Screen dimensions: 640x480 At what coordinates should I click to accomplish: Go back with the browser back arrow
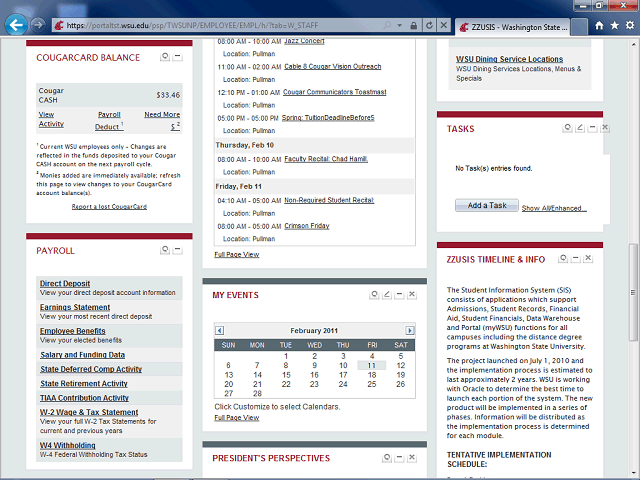point(16,25)
